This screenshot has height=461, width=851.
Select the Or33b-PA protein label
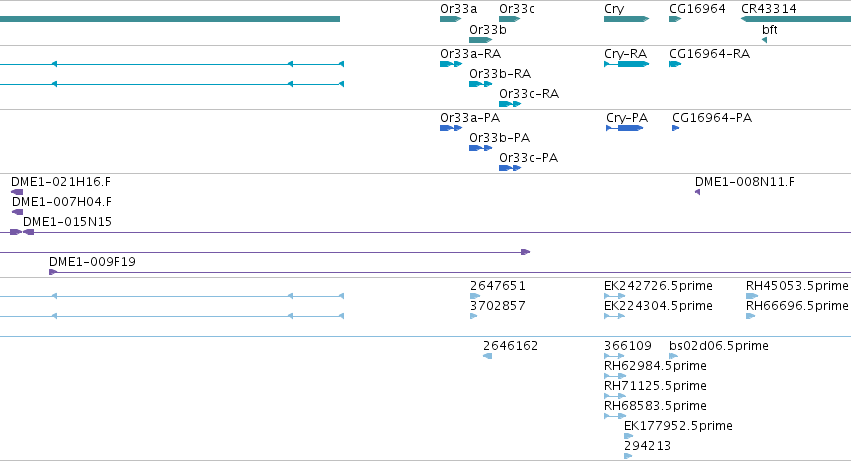[499, 138]
